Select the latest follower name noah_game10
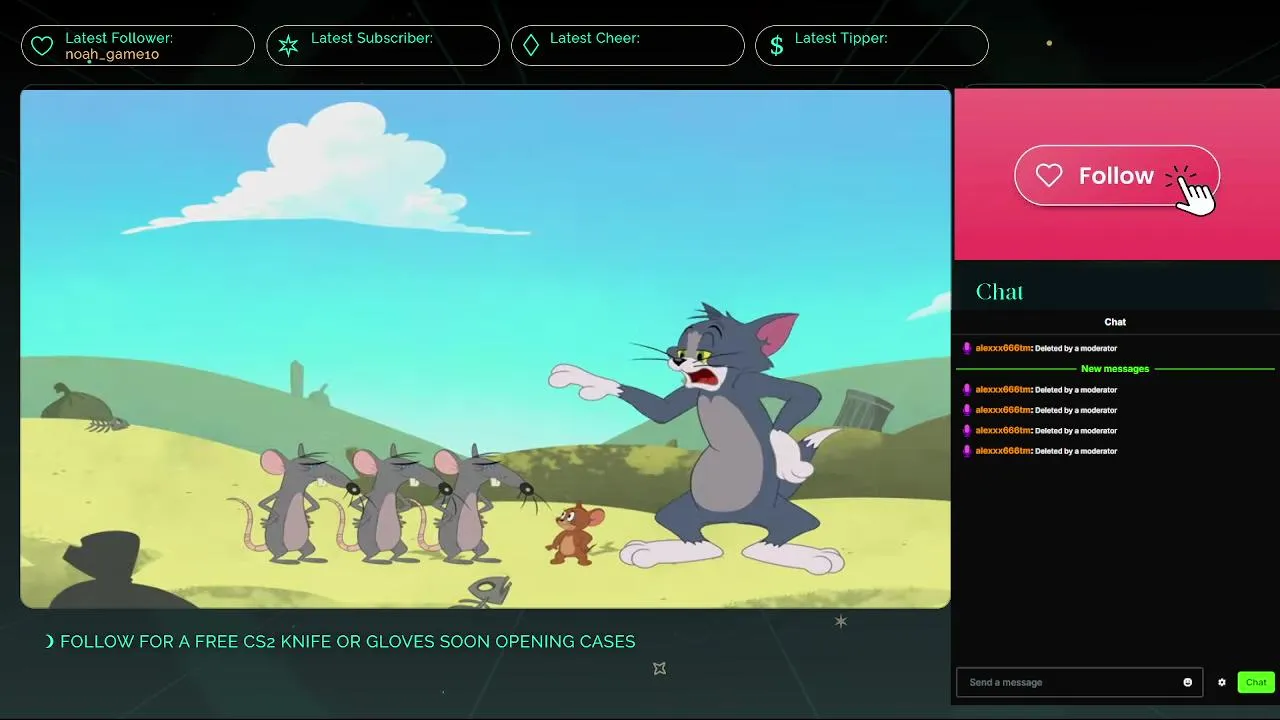Viewport: 1280px width, 720px height. (112, 54)
